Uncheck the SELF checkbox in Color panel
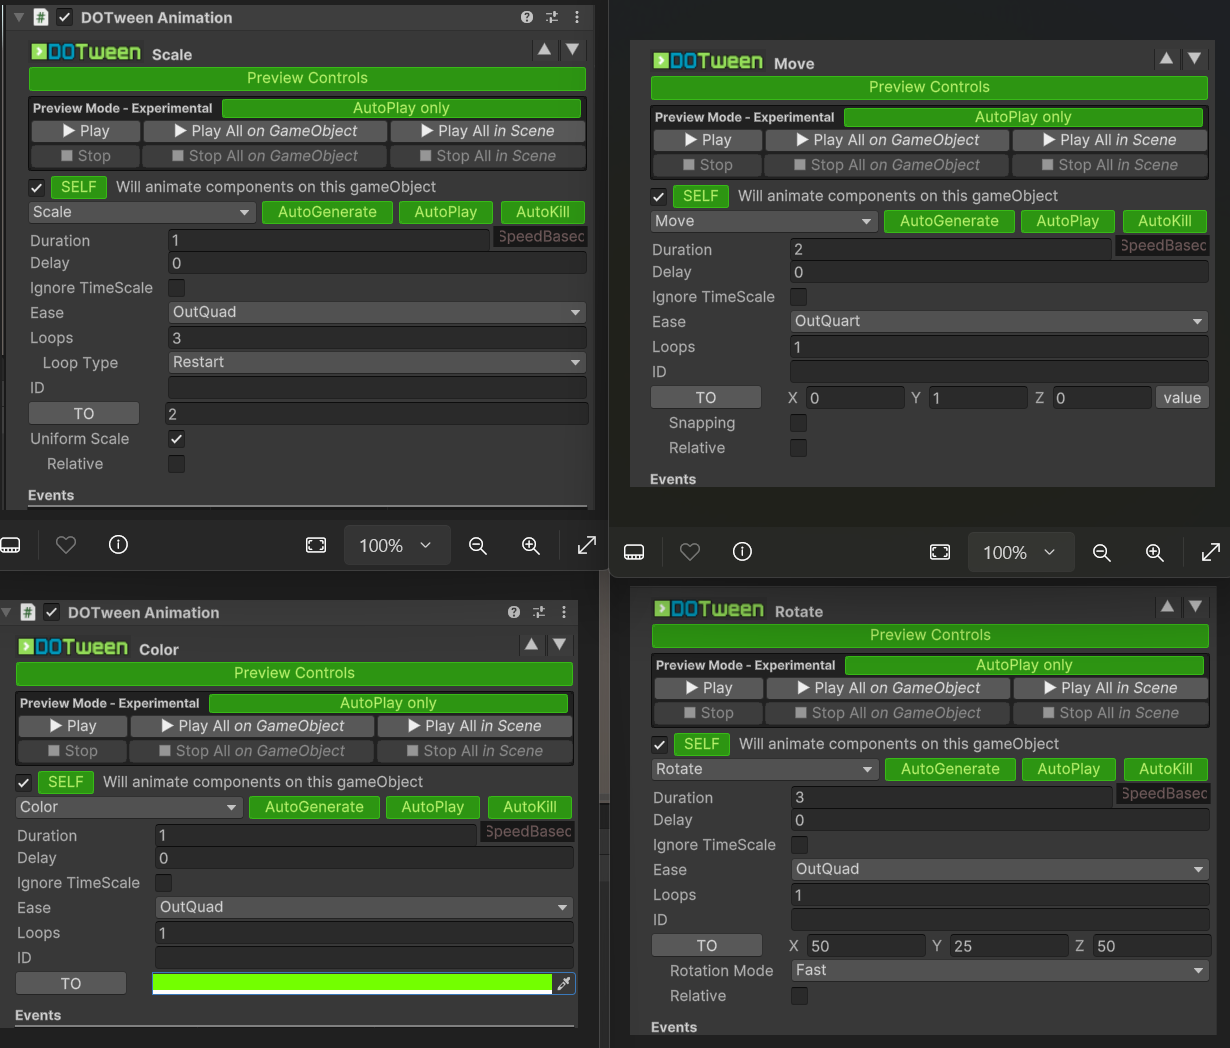1230x1048 pixels. tap(24, 782)
